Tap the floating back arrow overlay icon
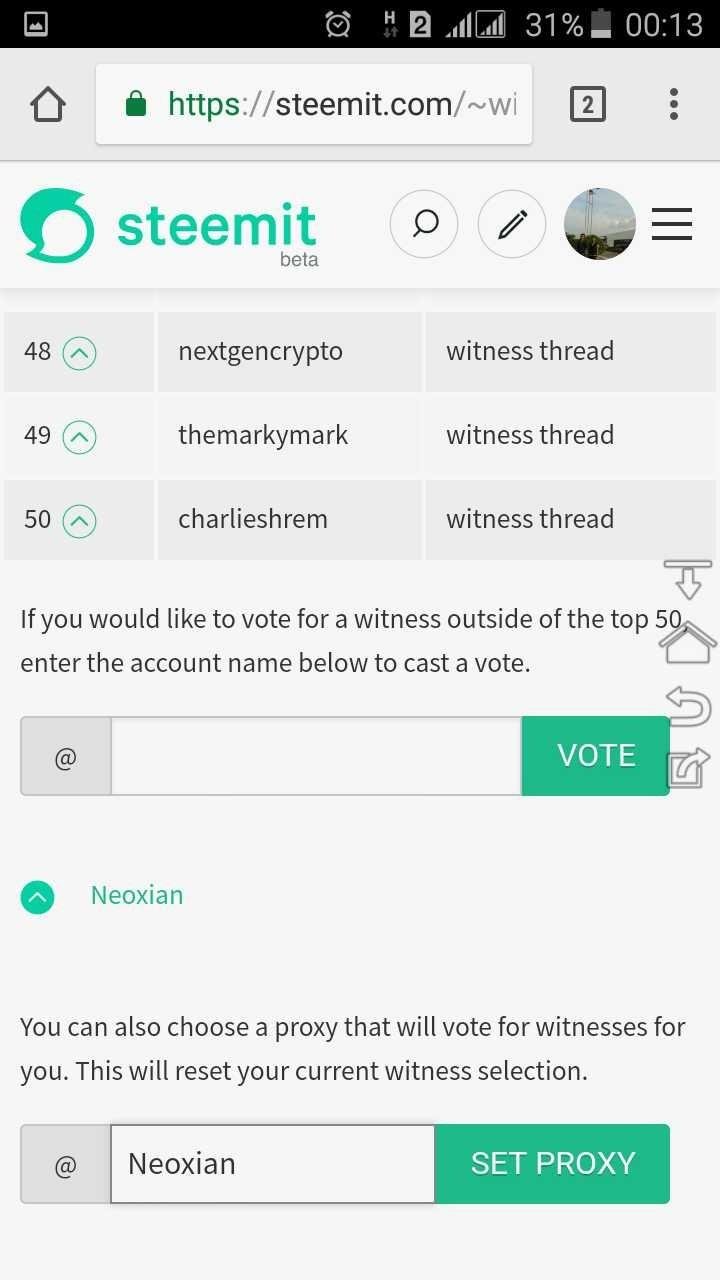This screenshot has width=720, height=1280. [688, 706]
